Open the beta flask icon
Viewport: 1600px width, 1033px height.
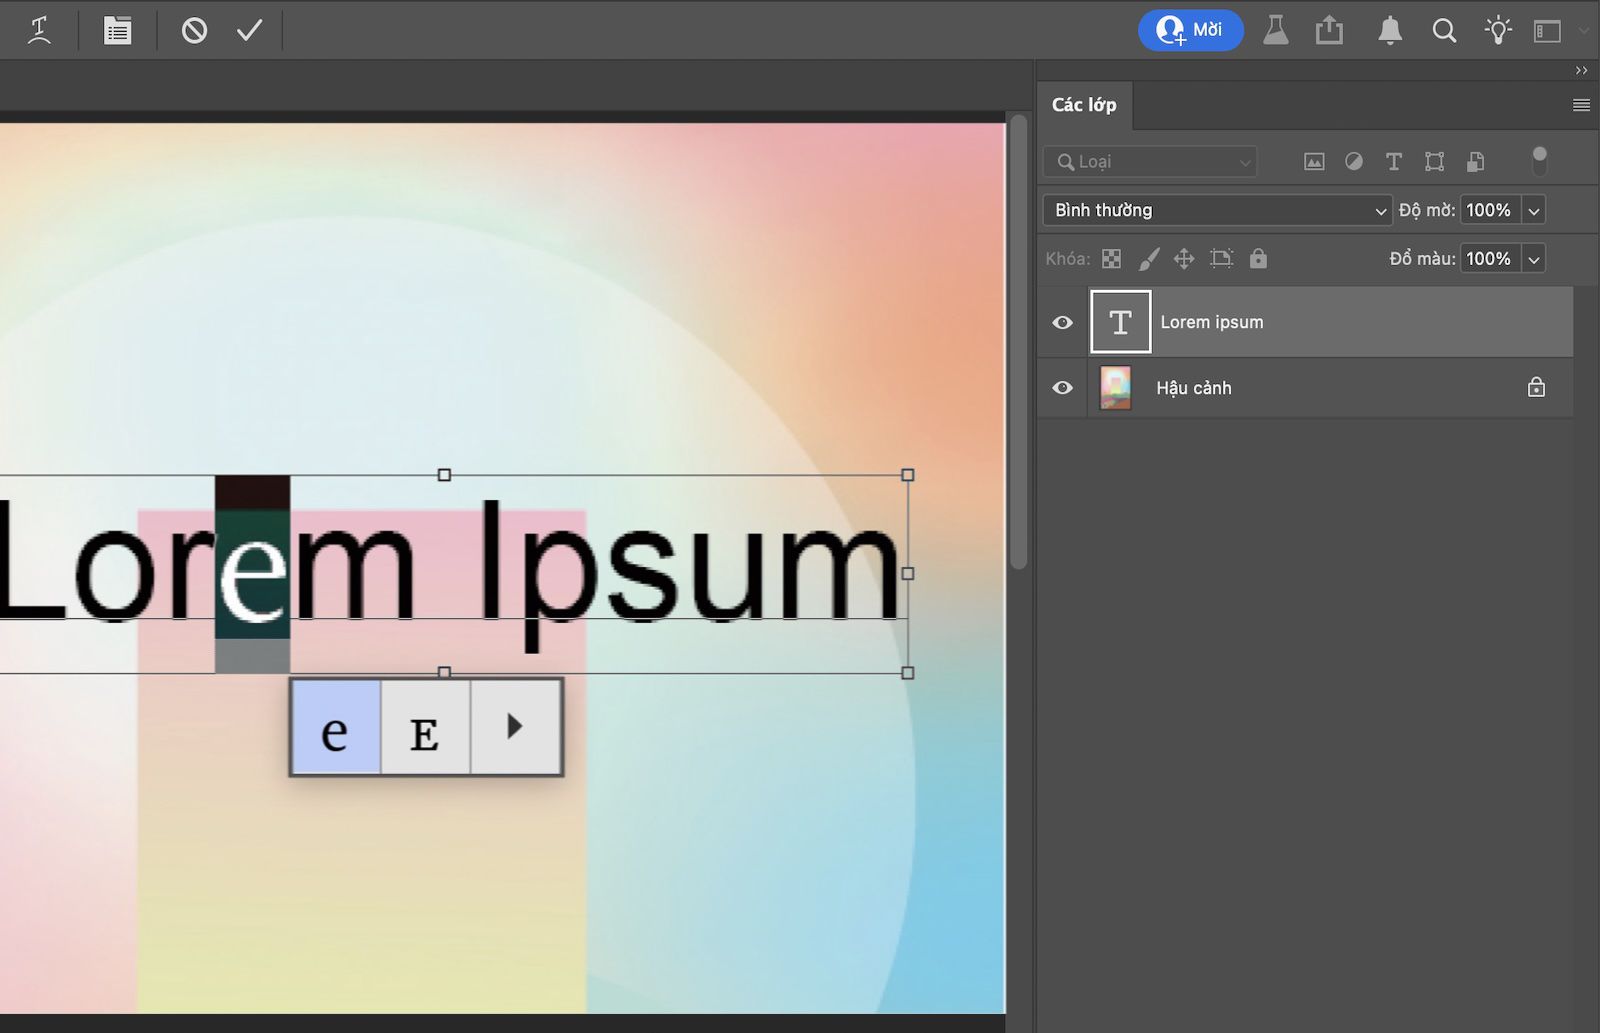click(x=1275, y=30)
